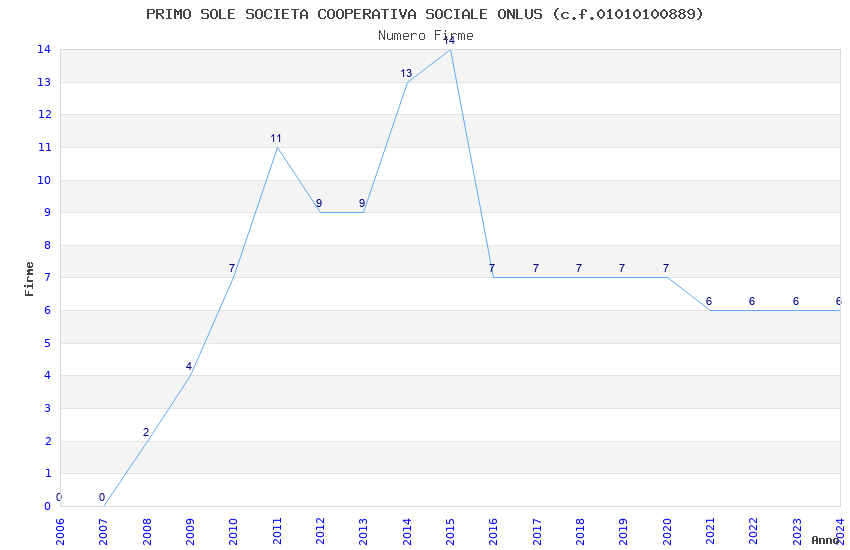This screenshot has width=850, height=550.
Task: Select the 2014 year label on x-axis
Action: pyautogui.click(x=407, y=531)
